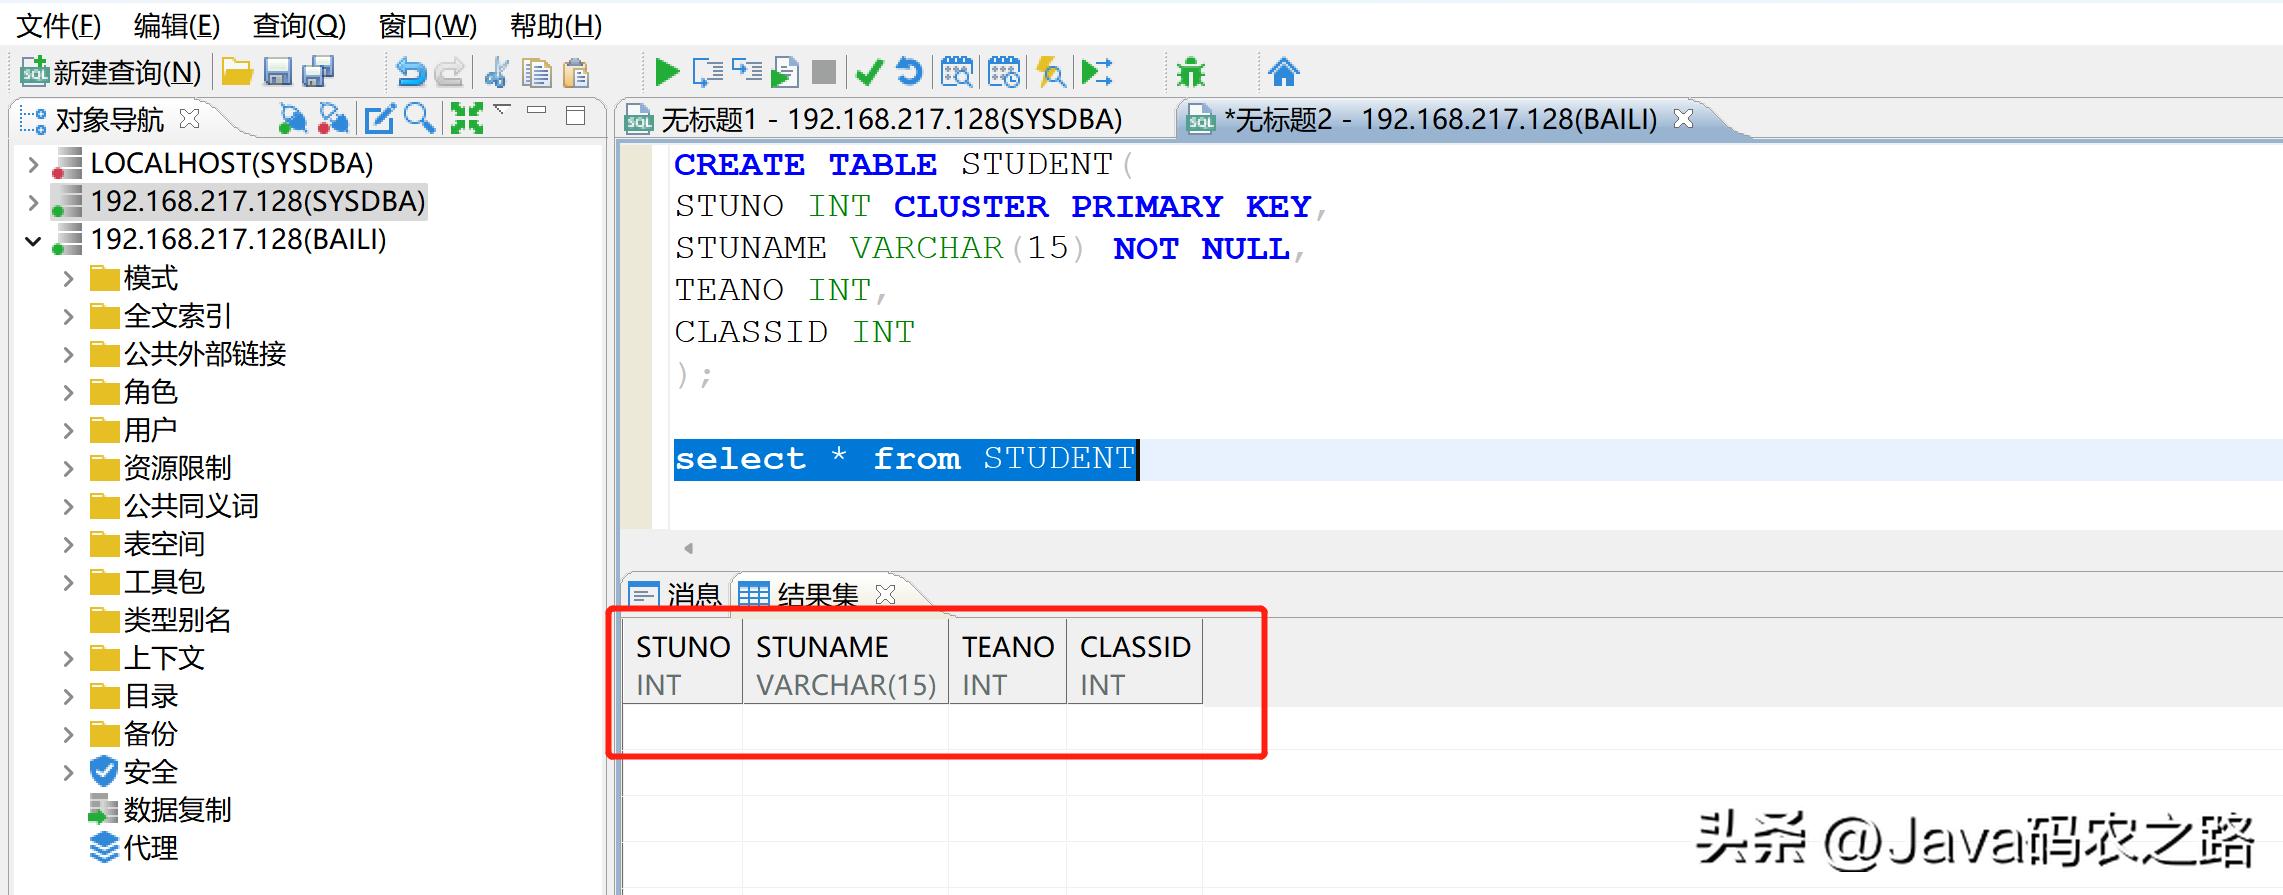Collapse the 192.168.217.128(BAILI) connection node
Screen dimensions: 2283x895
(x=33, y=241)
